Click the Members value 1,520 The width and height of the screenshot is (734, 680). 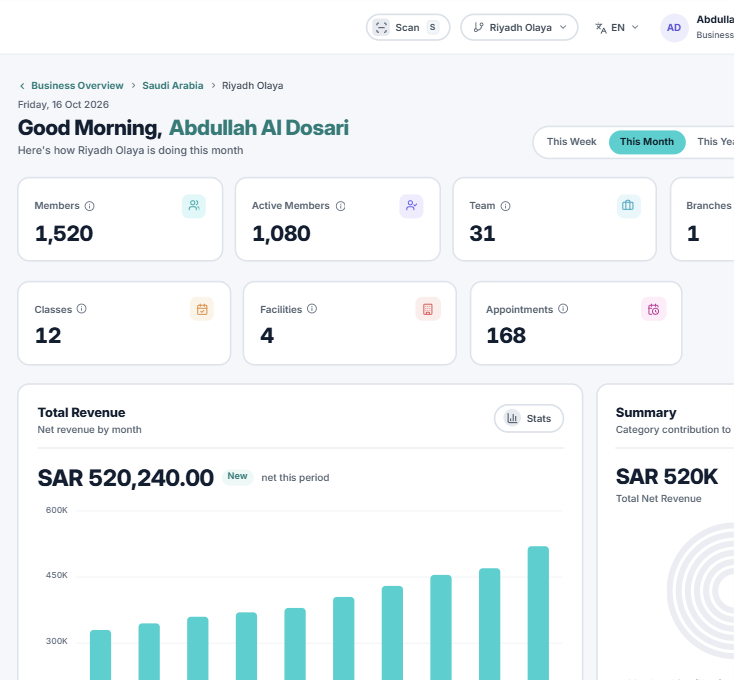64,234
